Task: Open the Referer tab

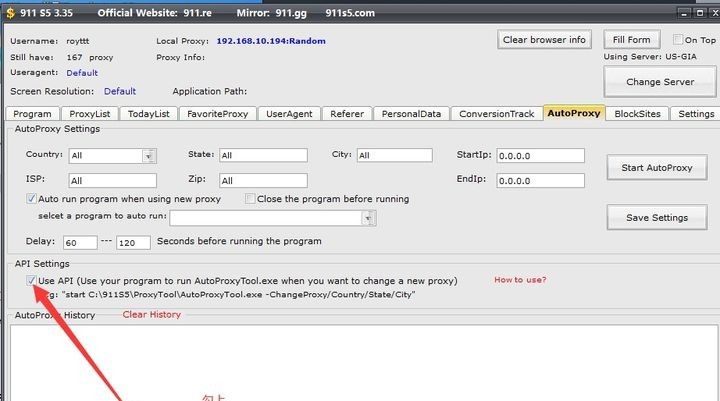Action: pos(347,113)
